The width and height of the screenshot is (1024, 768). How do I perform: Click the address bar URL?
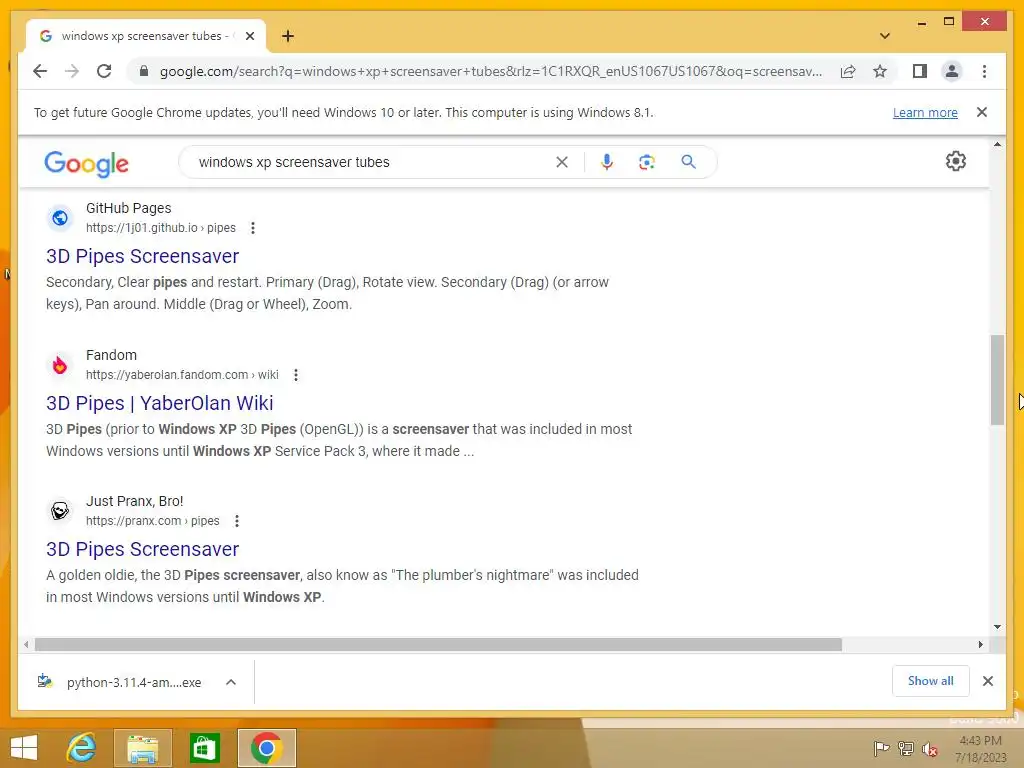pos(490,71)
